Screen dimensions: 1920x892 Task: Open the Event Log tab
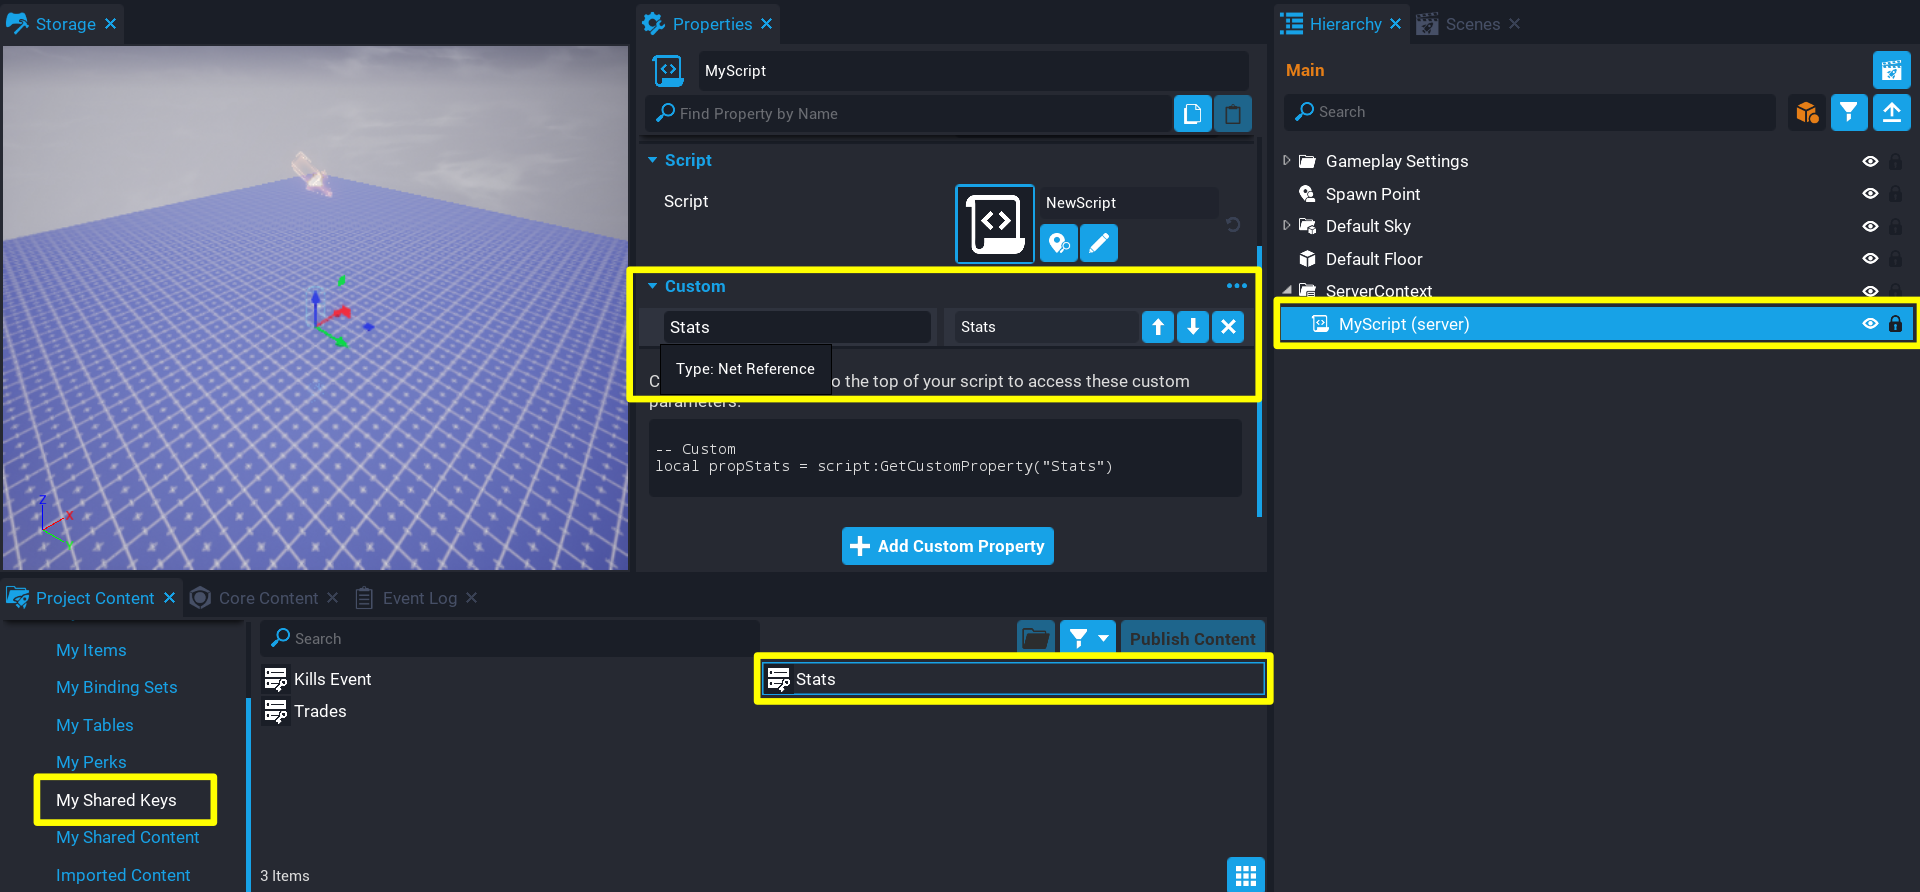coord(419,598)
